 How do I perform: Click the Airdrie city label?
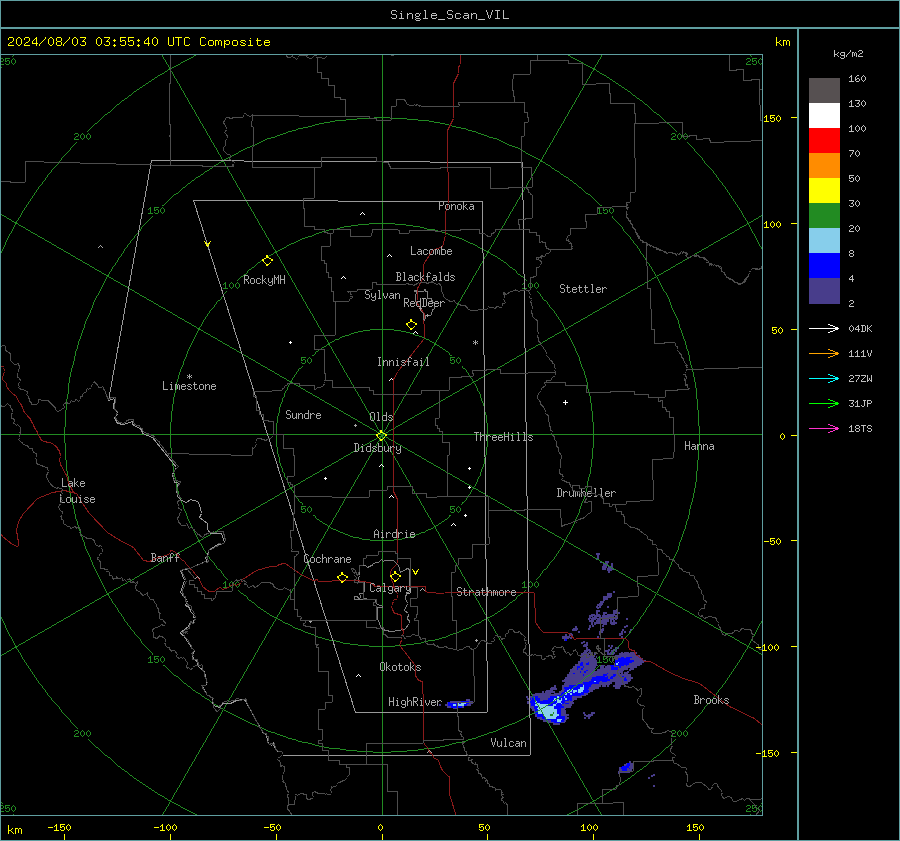point(394,534)
